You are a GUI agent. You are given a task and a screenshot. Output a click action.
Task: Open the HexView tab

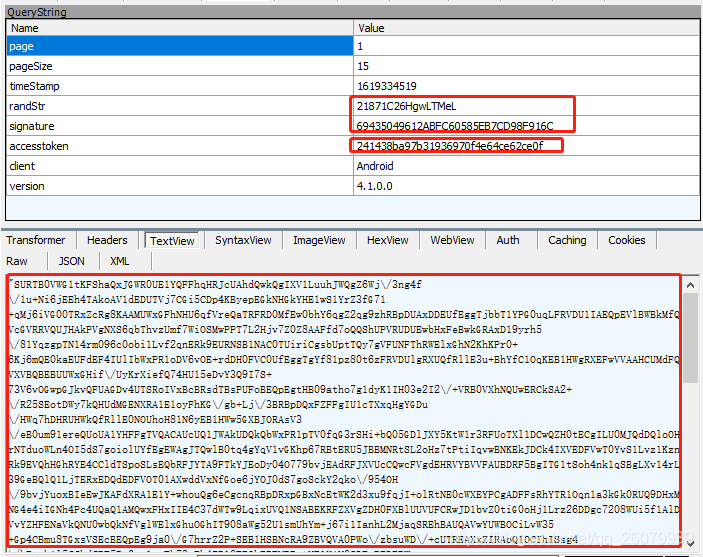387,240
